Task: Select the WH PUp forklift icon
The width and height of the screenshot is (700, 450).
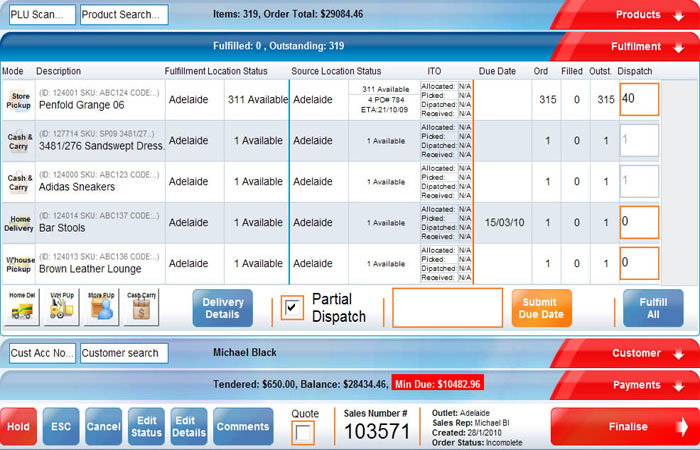Action: click(x=59, y=308)
